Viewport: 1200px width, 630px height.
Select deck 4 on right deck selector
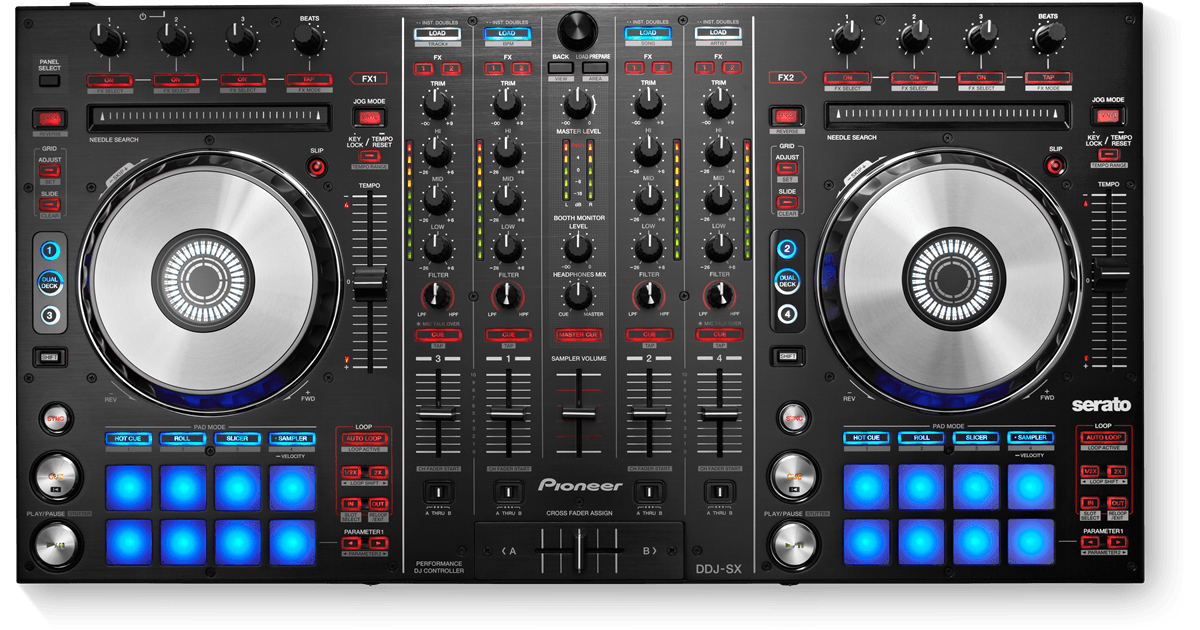[788, 316]
